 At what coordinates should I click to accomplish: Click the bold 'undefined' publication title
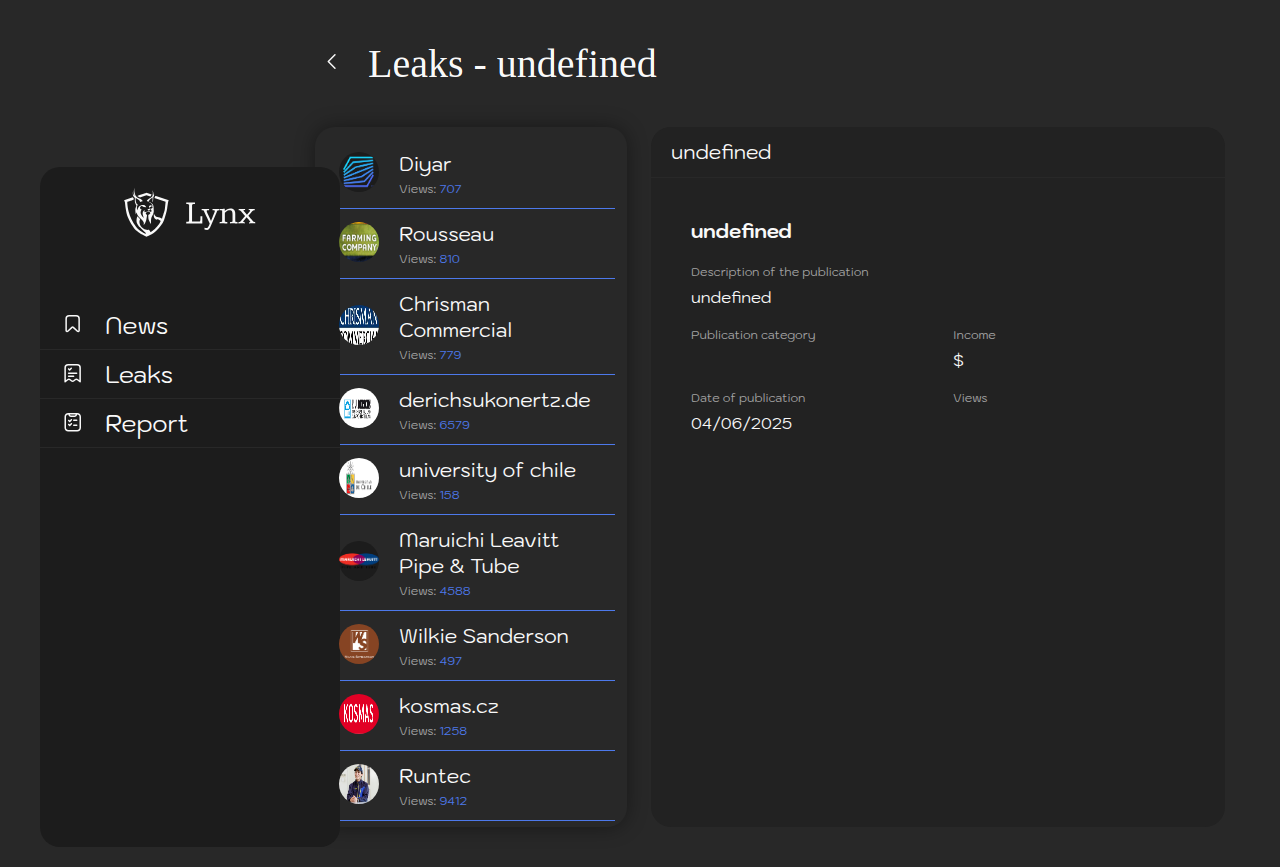[741, 231]
